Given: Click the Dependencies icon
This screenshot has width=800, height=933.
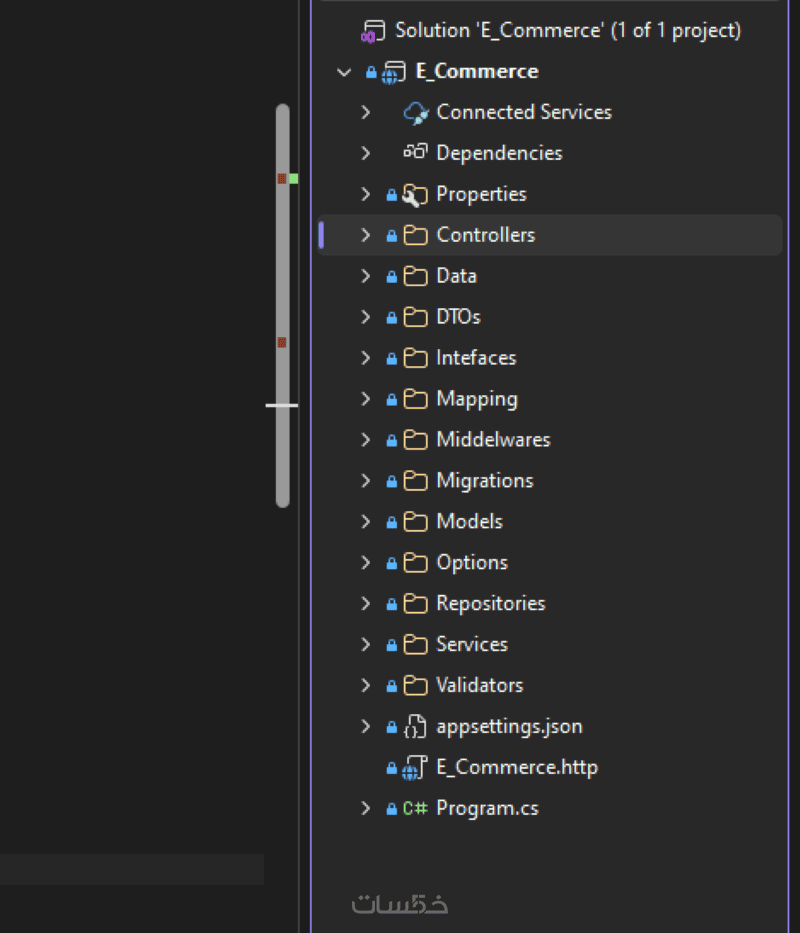Looking at the screenshot, I should 415,152.
